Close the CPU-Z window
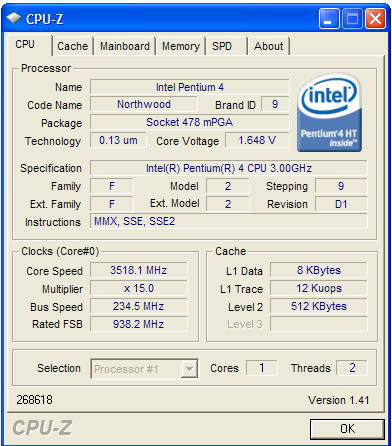 [x=375, y=19]
